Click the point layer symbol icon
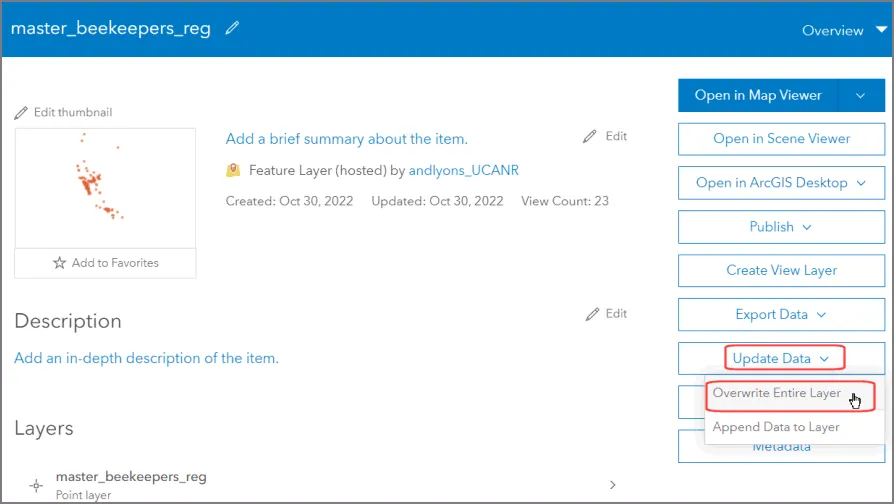This screenshot has height=504, width=894. pyautogui.click(x=36, y=485)
